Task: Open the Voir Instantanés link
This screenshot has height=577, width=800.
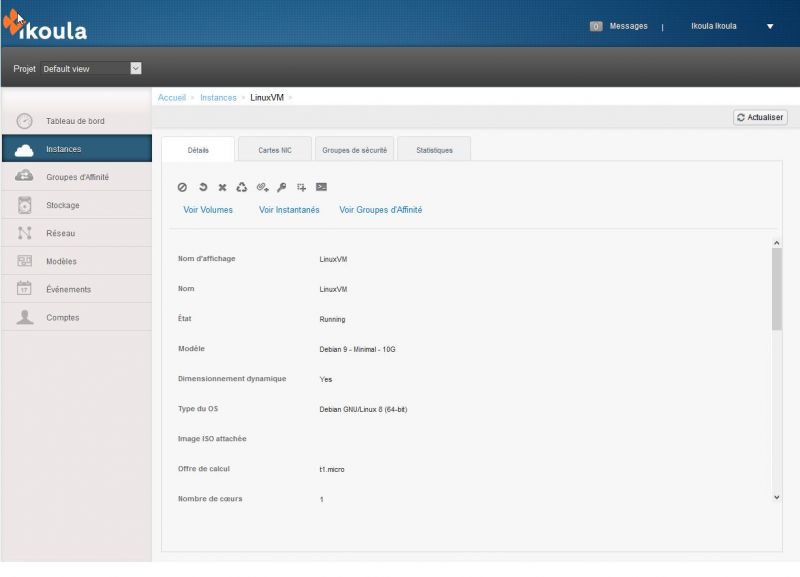Action: [289, 210]
